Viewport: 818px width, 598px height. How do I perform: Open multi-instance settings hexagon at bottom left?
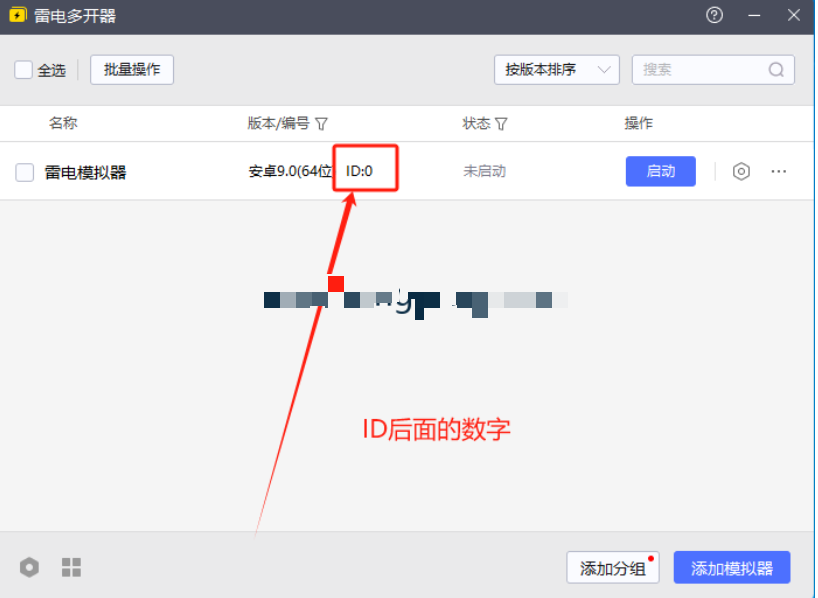point(29,567)
